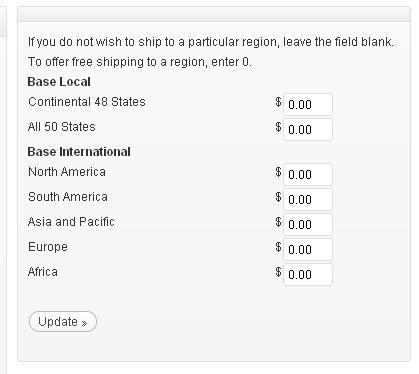This screenshot has width=419, height=374.
Task: Click the dollar sign beside Europe field
Action: pyautogui.click(x=278, y=247)
